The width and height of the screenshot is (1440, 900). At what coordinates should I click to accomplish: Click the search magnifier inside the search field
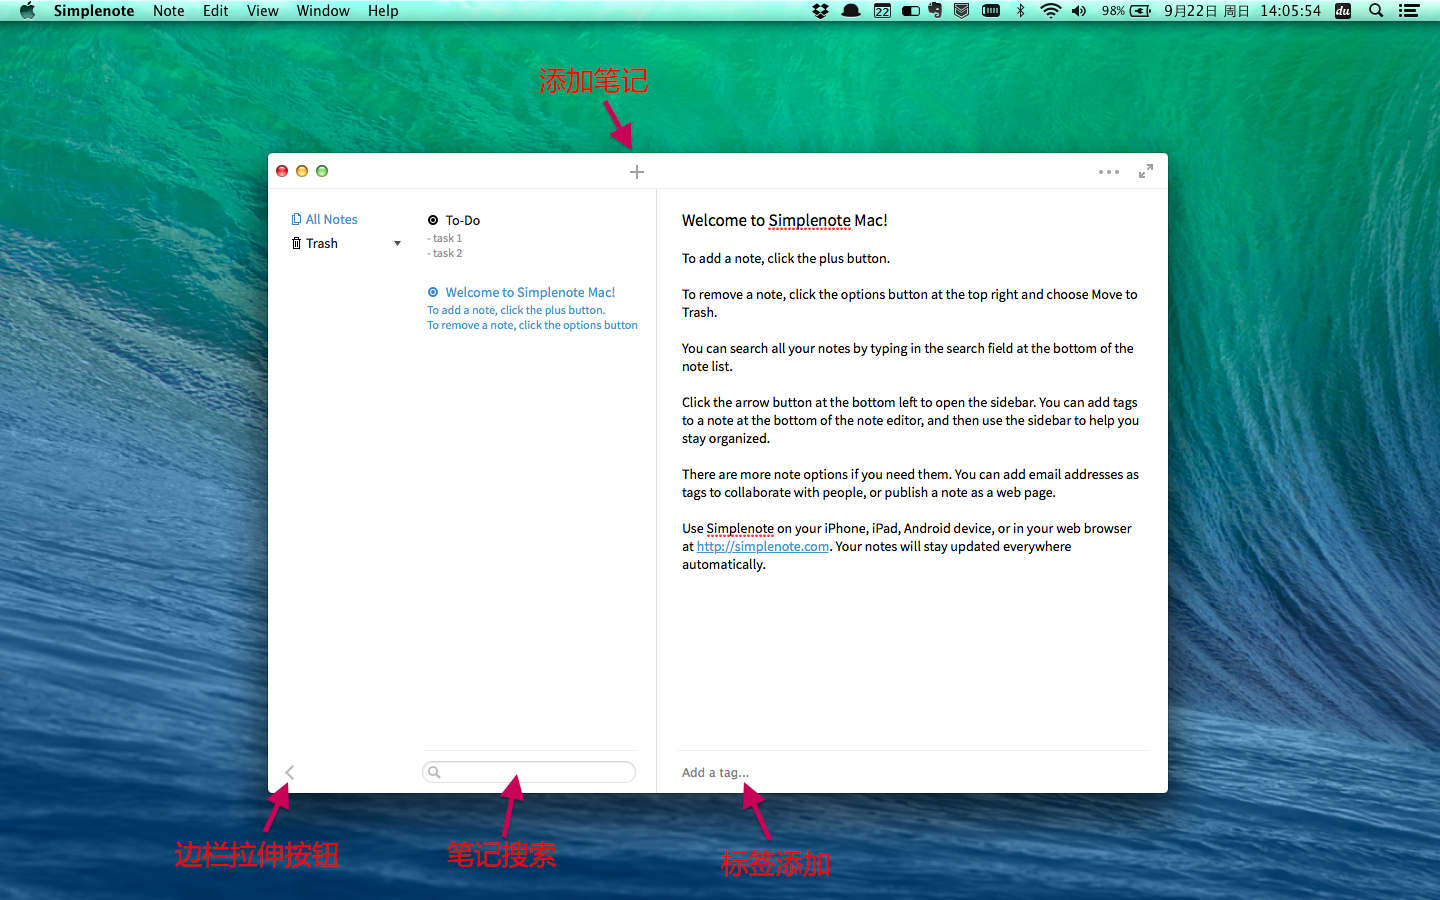434,772
